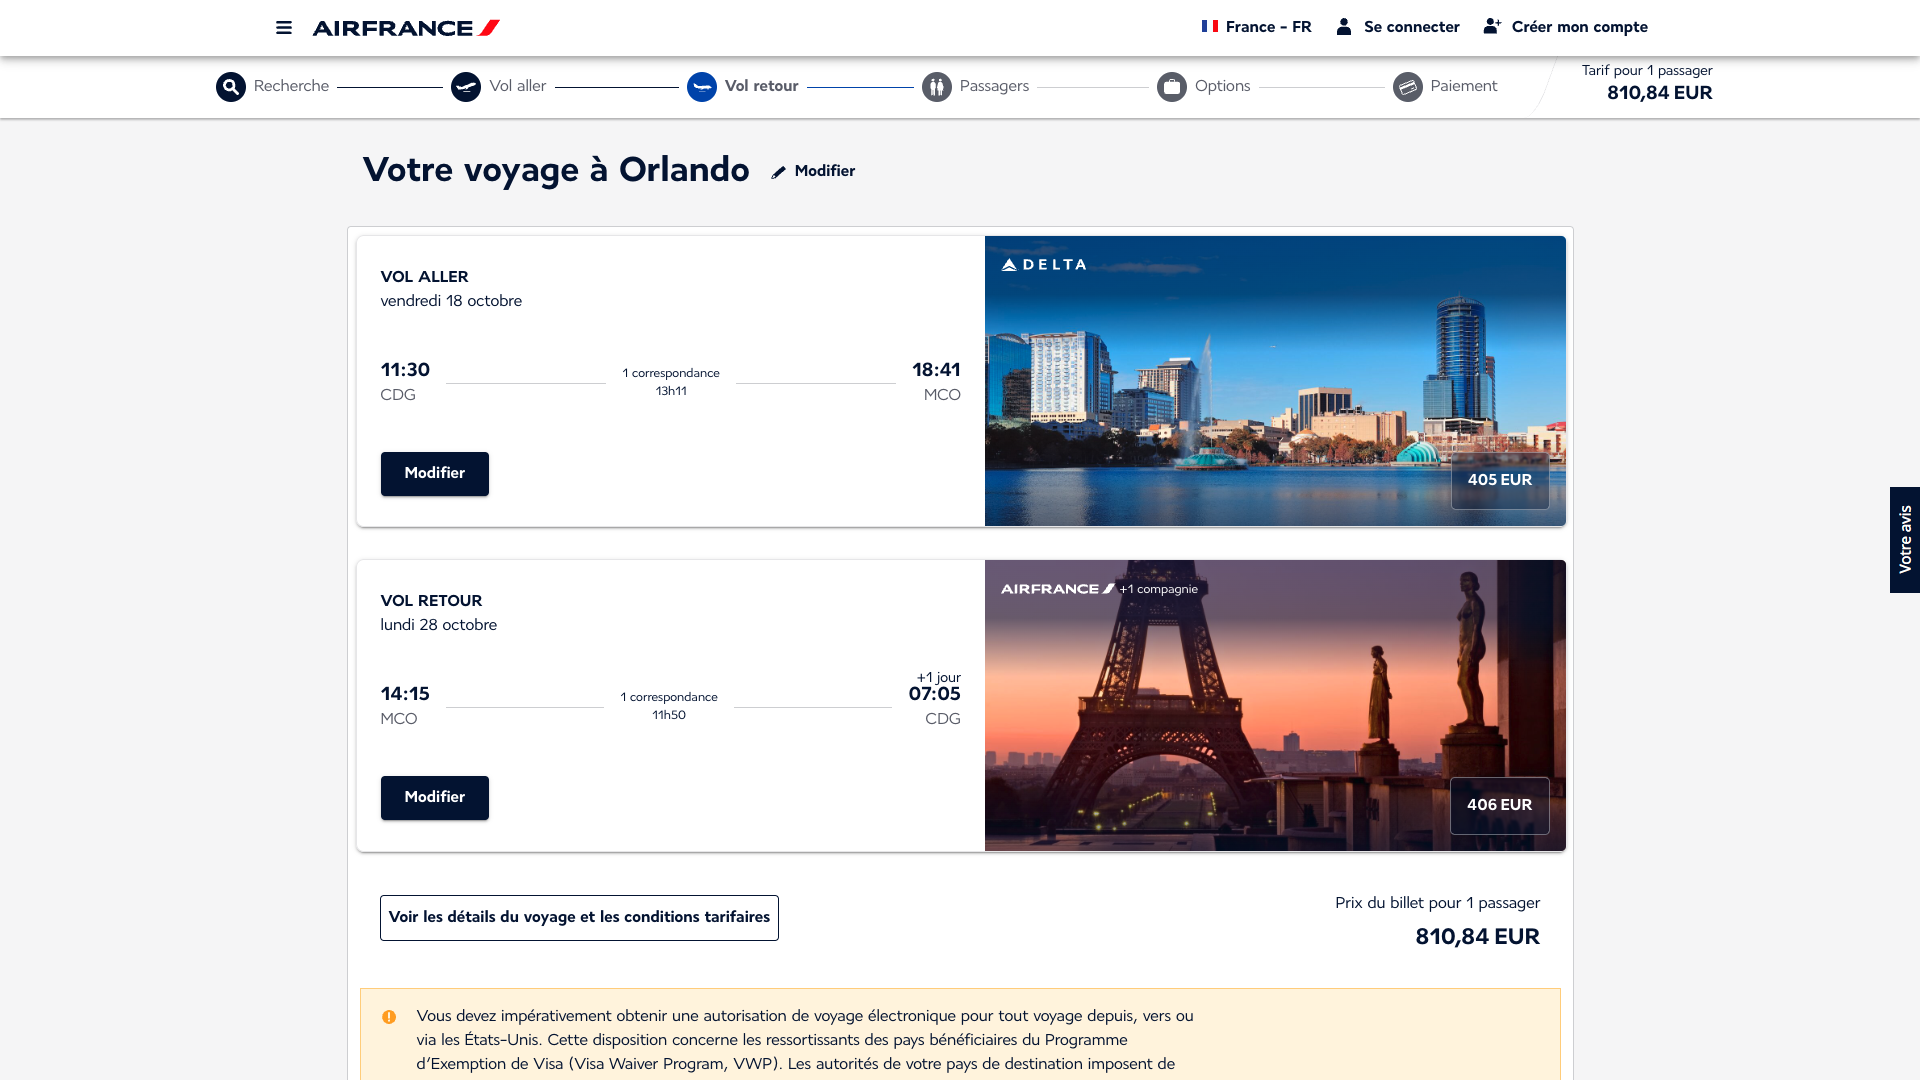Viewport: 1920px width, 1080px height.
Task: Select the Vol aller plane icon
Action: pos(466,87)
